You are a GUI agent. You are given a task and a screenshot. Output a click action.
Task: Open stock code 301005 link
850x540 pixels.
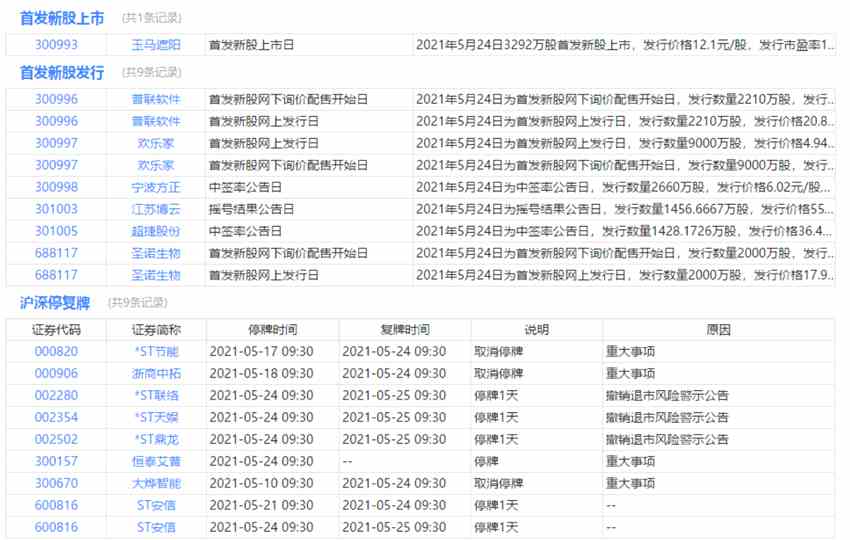click(x=56, y=232)
